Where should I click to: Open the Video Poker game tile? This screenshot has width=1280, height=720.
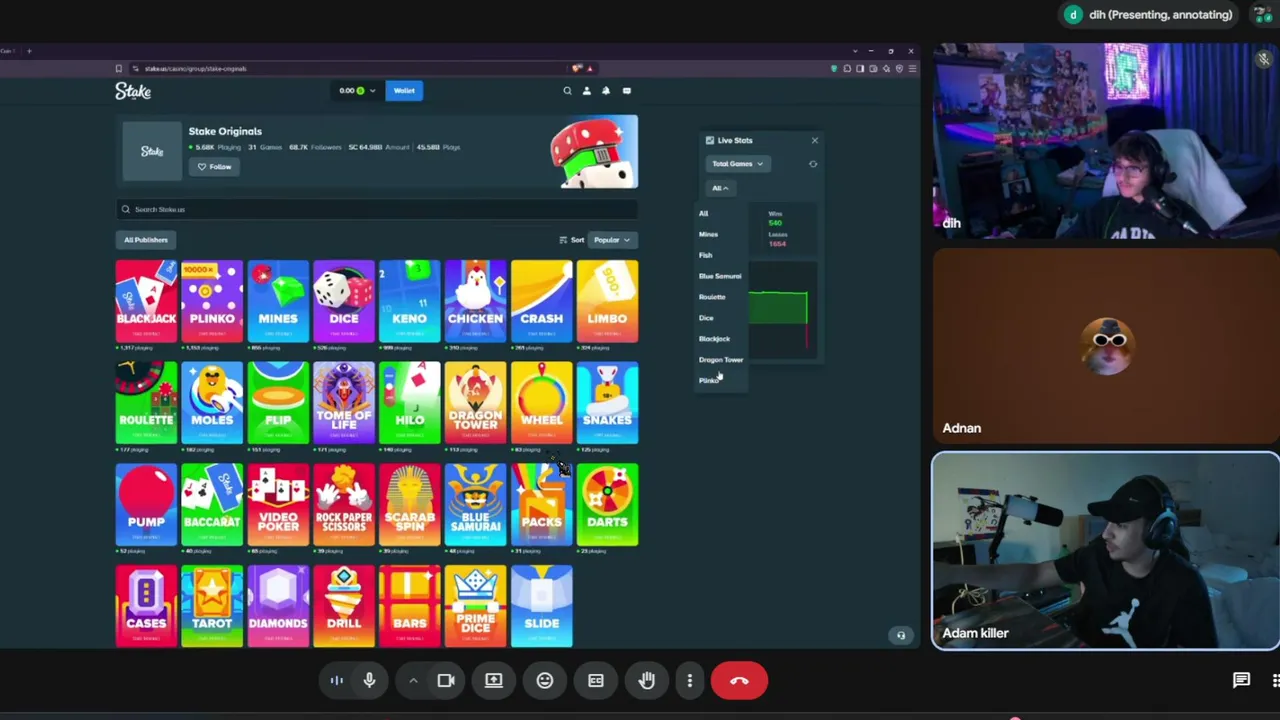pyautogui.click(x=278, y=505)
